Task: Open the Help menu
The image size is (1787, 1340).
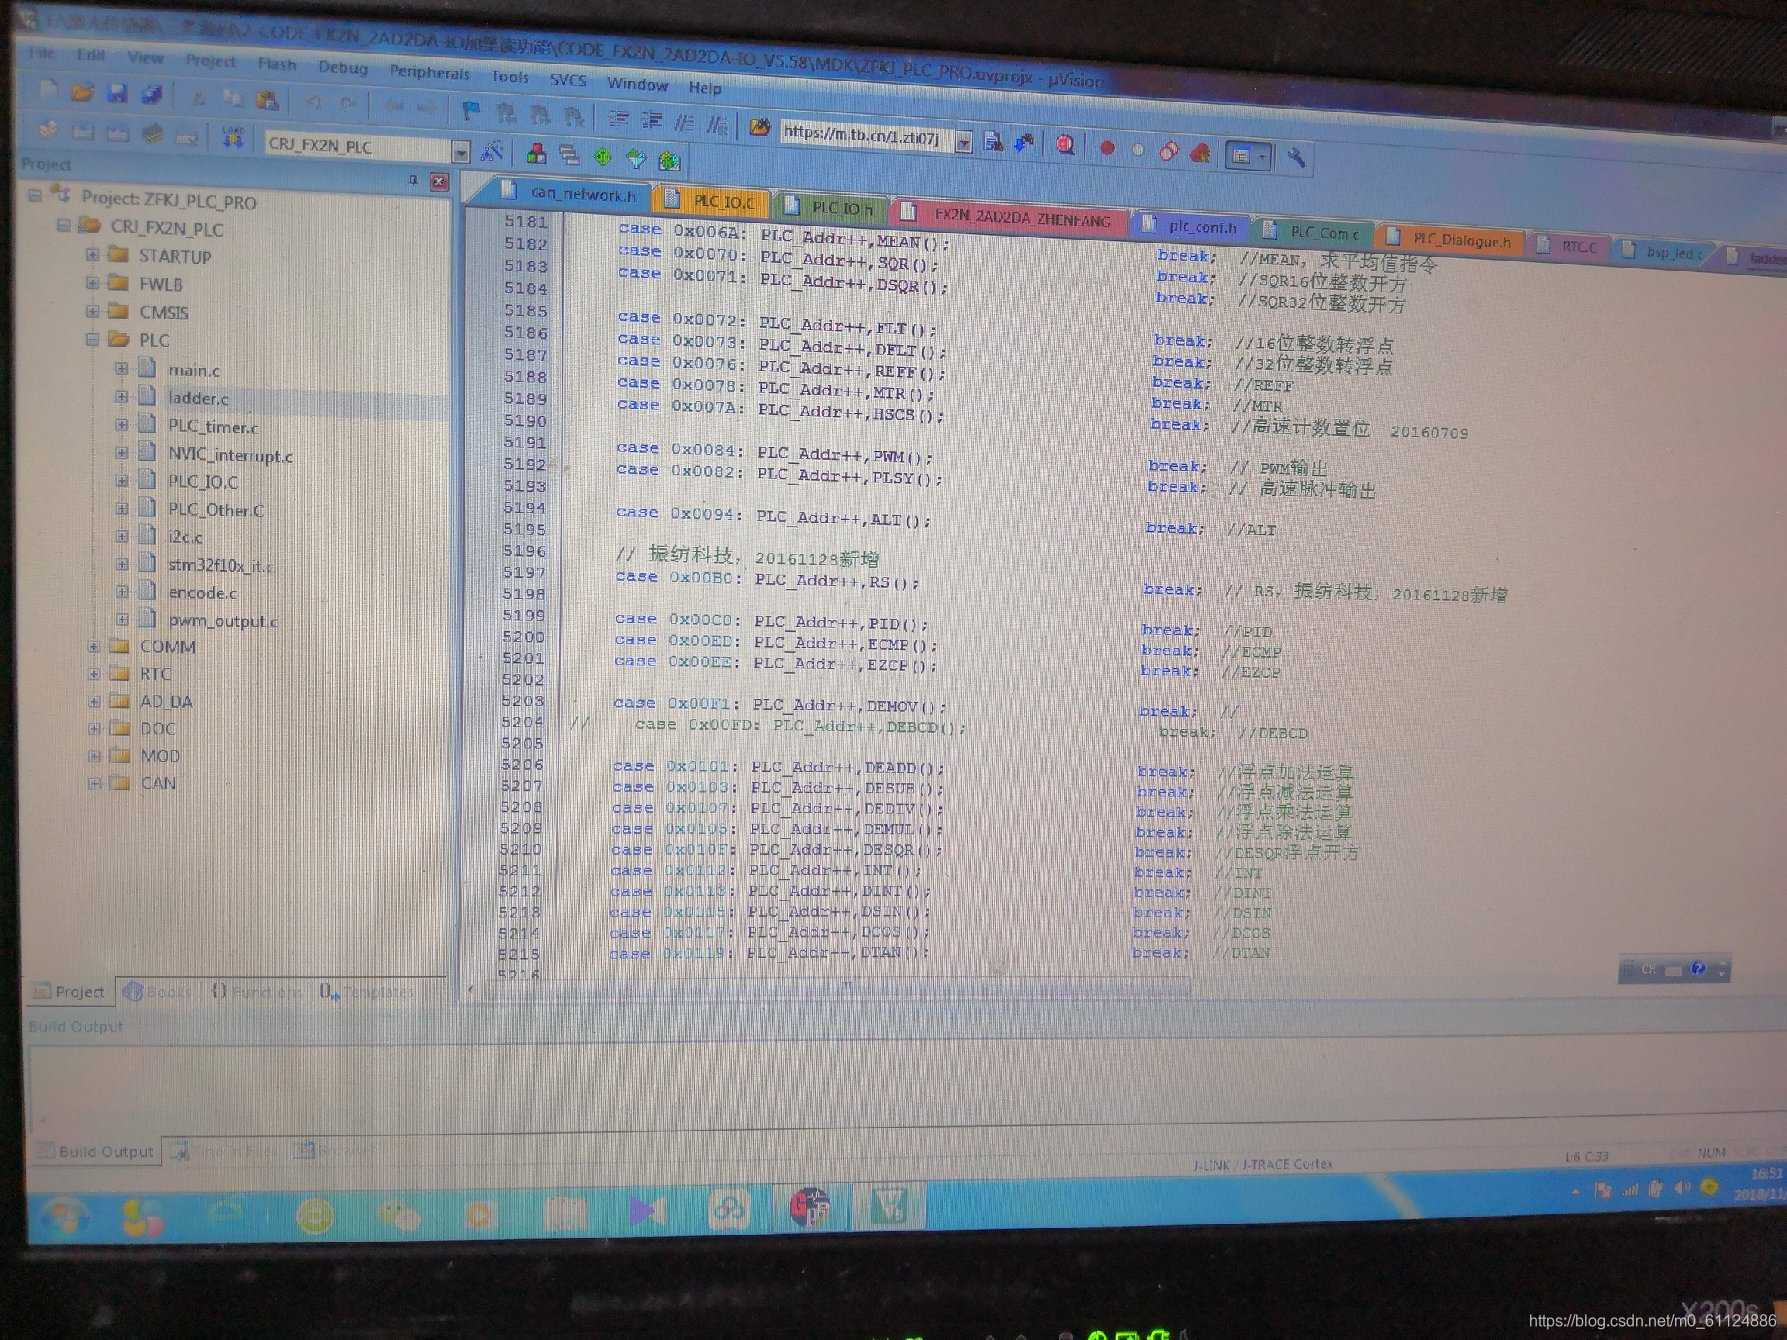Action: [x=705, y=87]
